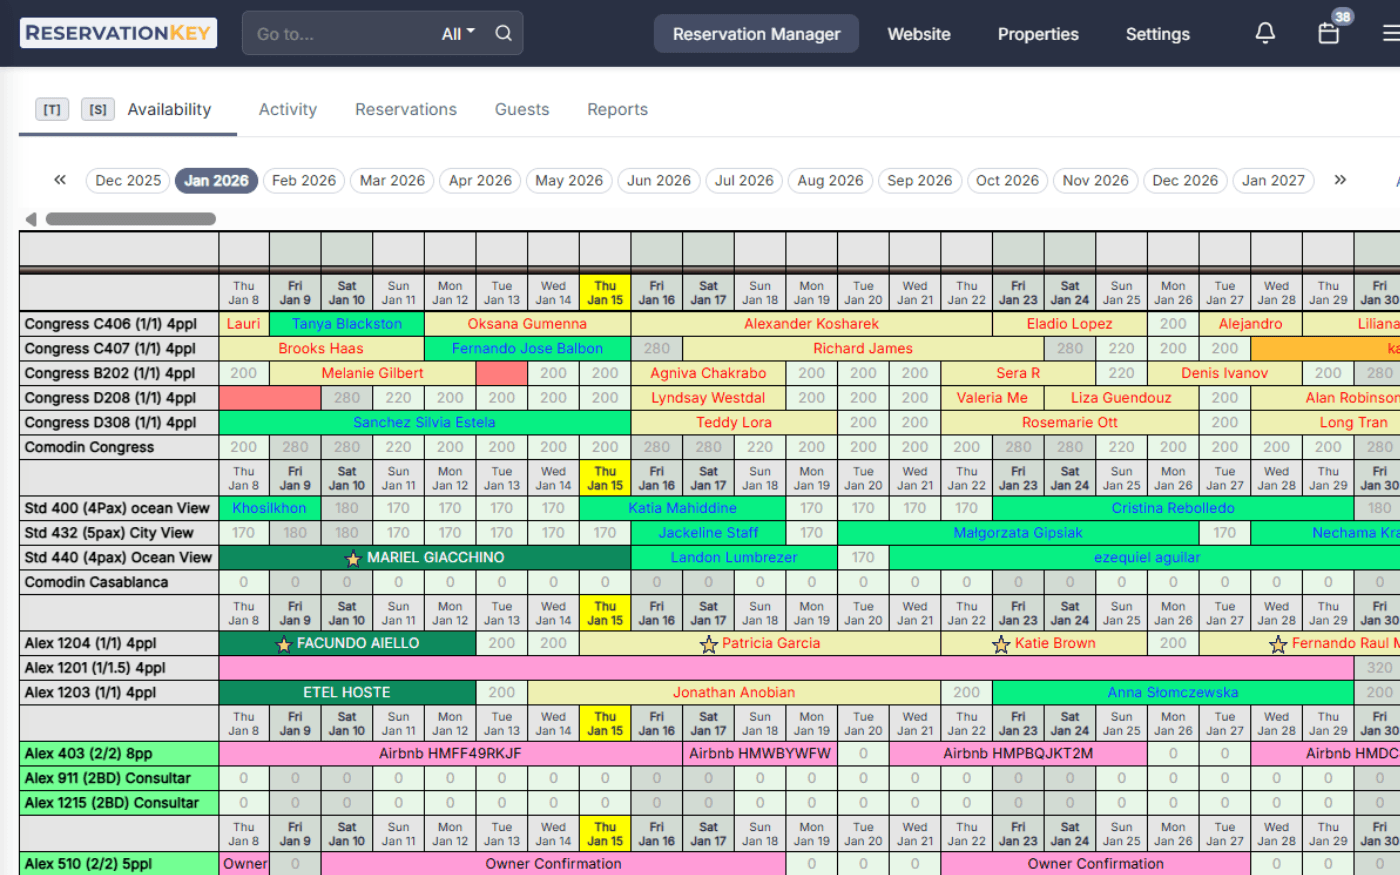Click the double-left arrow before Dec 2025
Image resolution: width=1400 pixels, height=875 pixels.
[59, 180]
